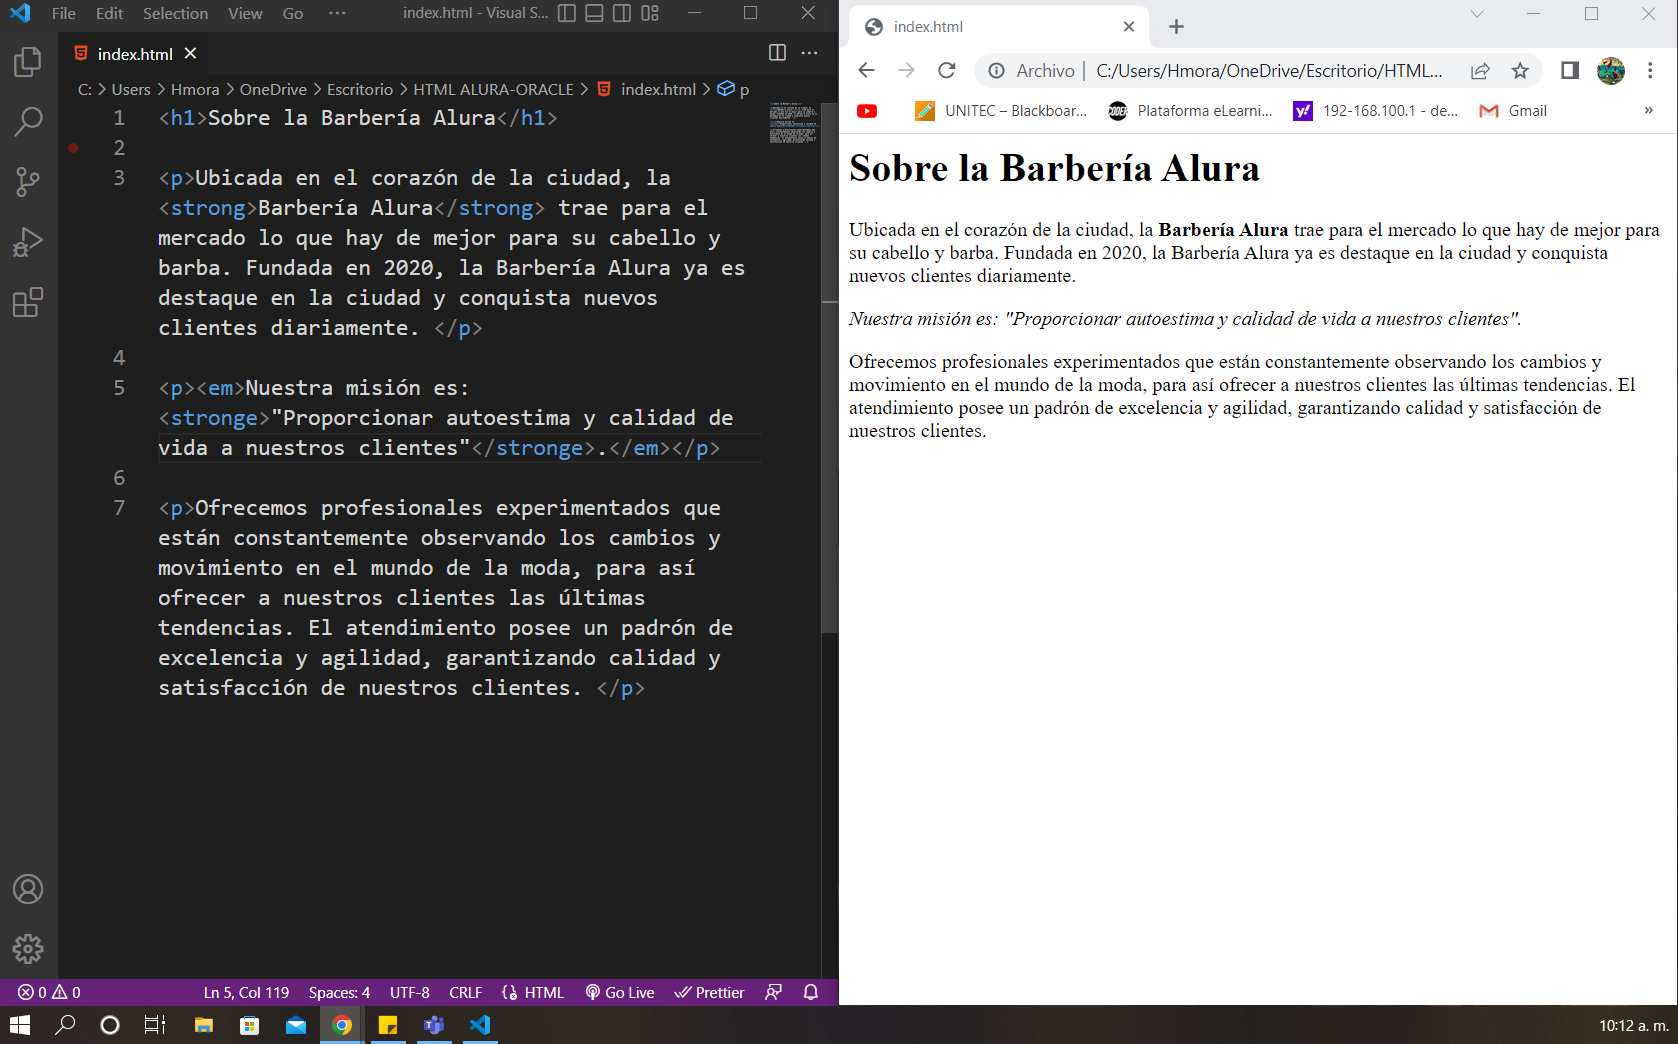1678x1044 pixels.
Task: Open the Plataforma eLearning bookmark
Action: pos(1191,111)
